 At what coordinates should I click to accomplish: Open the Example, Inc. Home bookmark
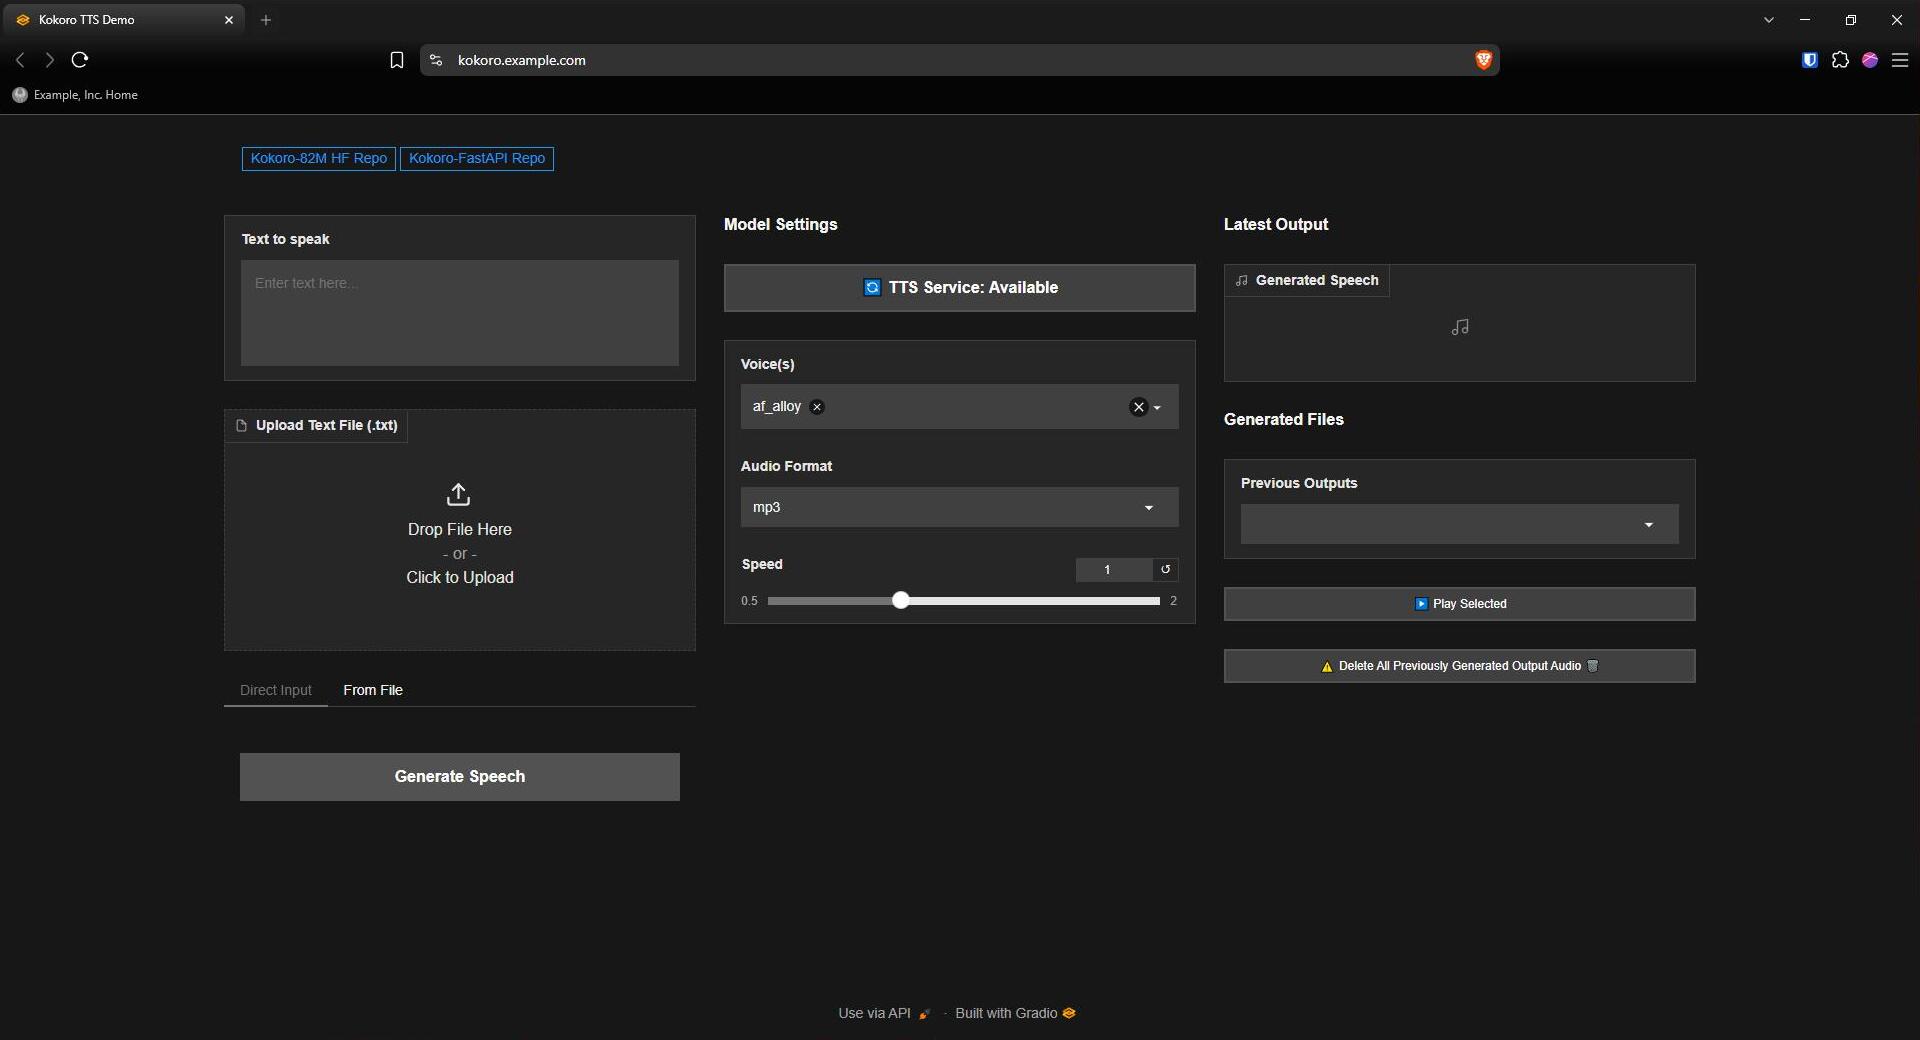coord(76,95)
